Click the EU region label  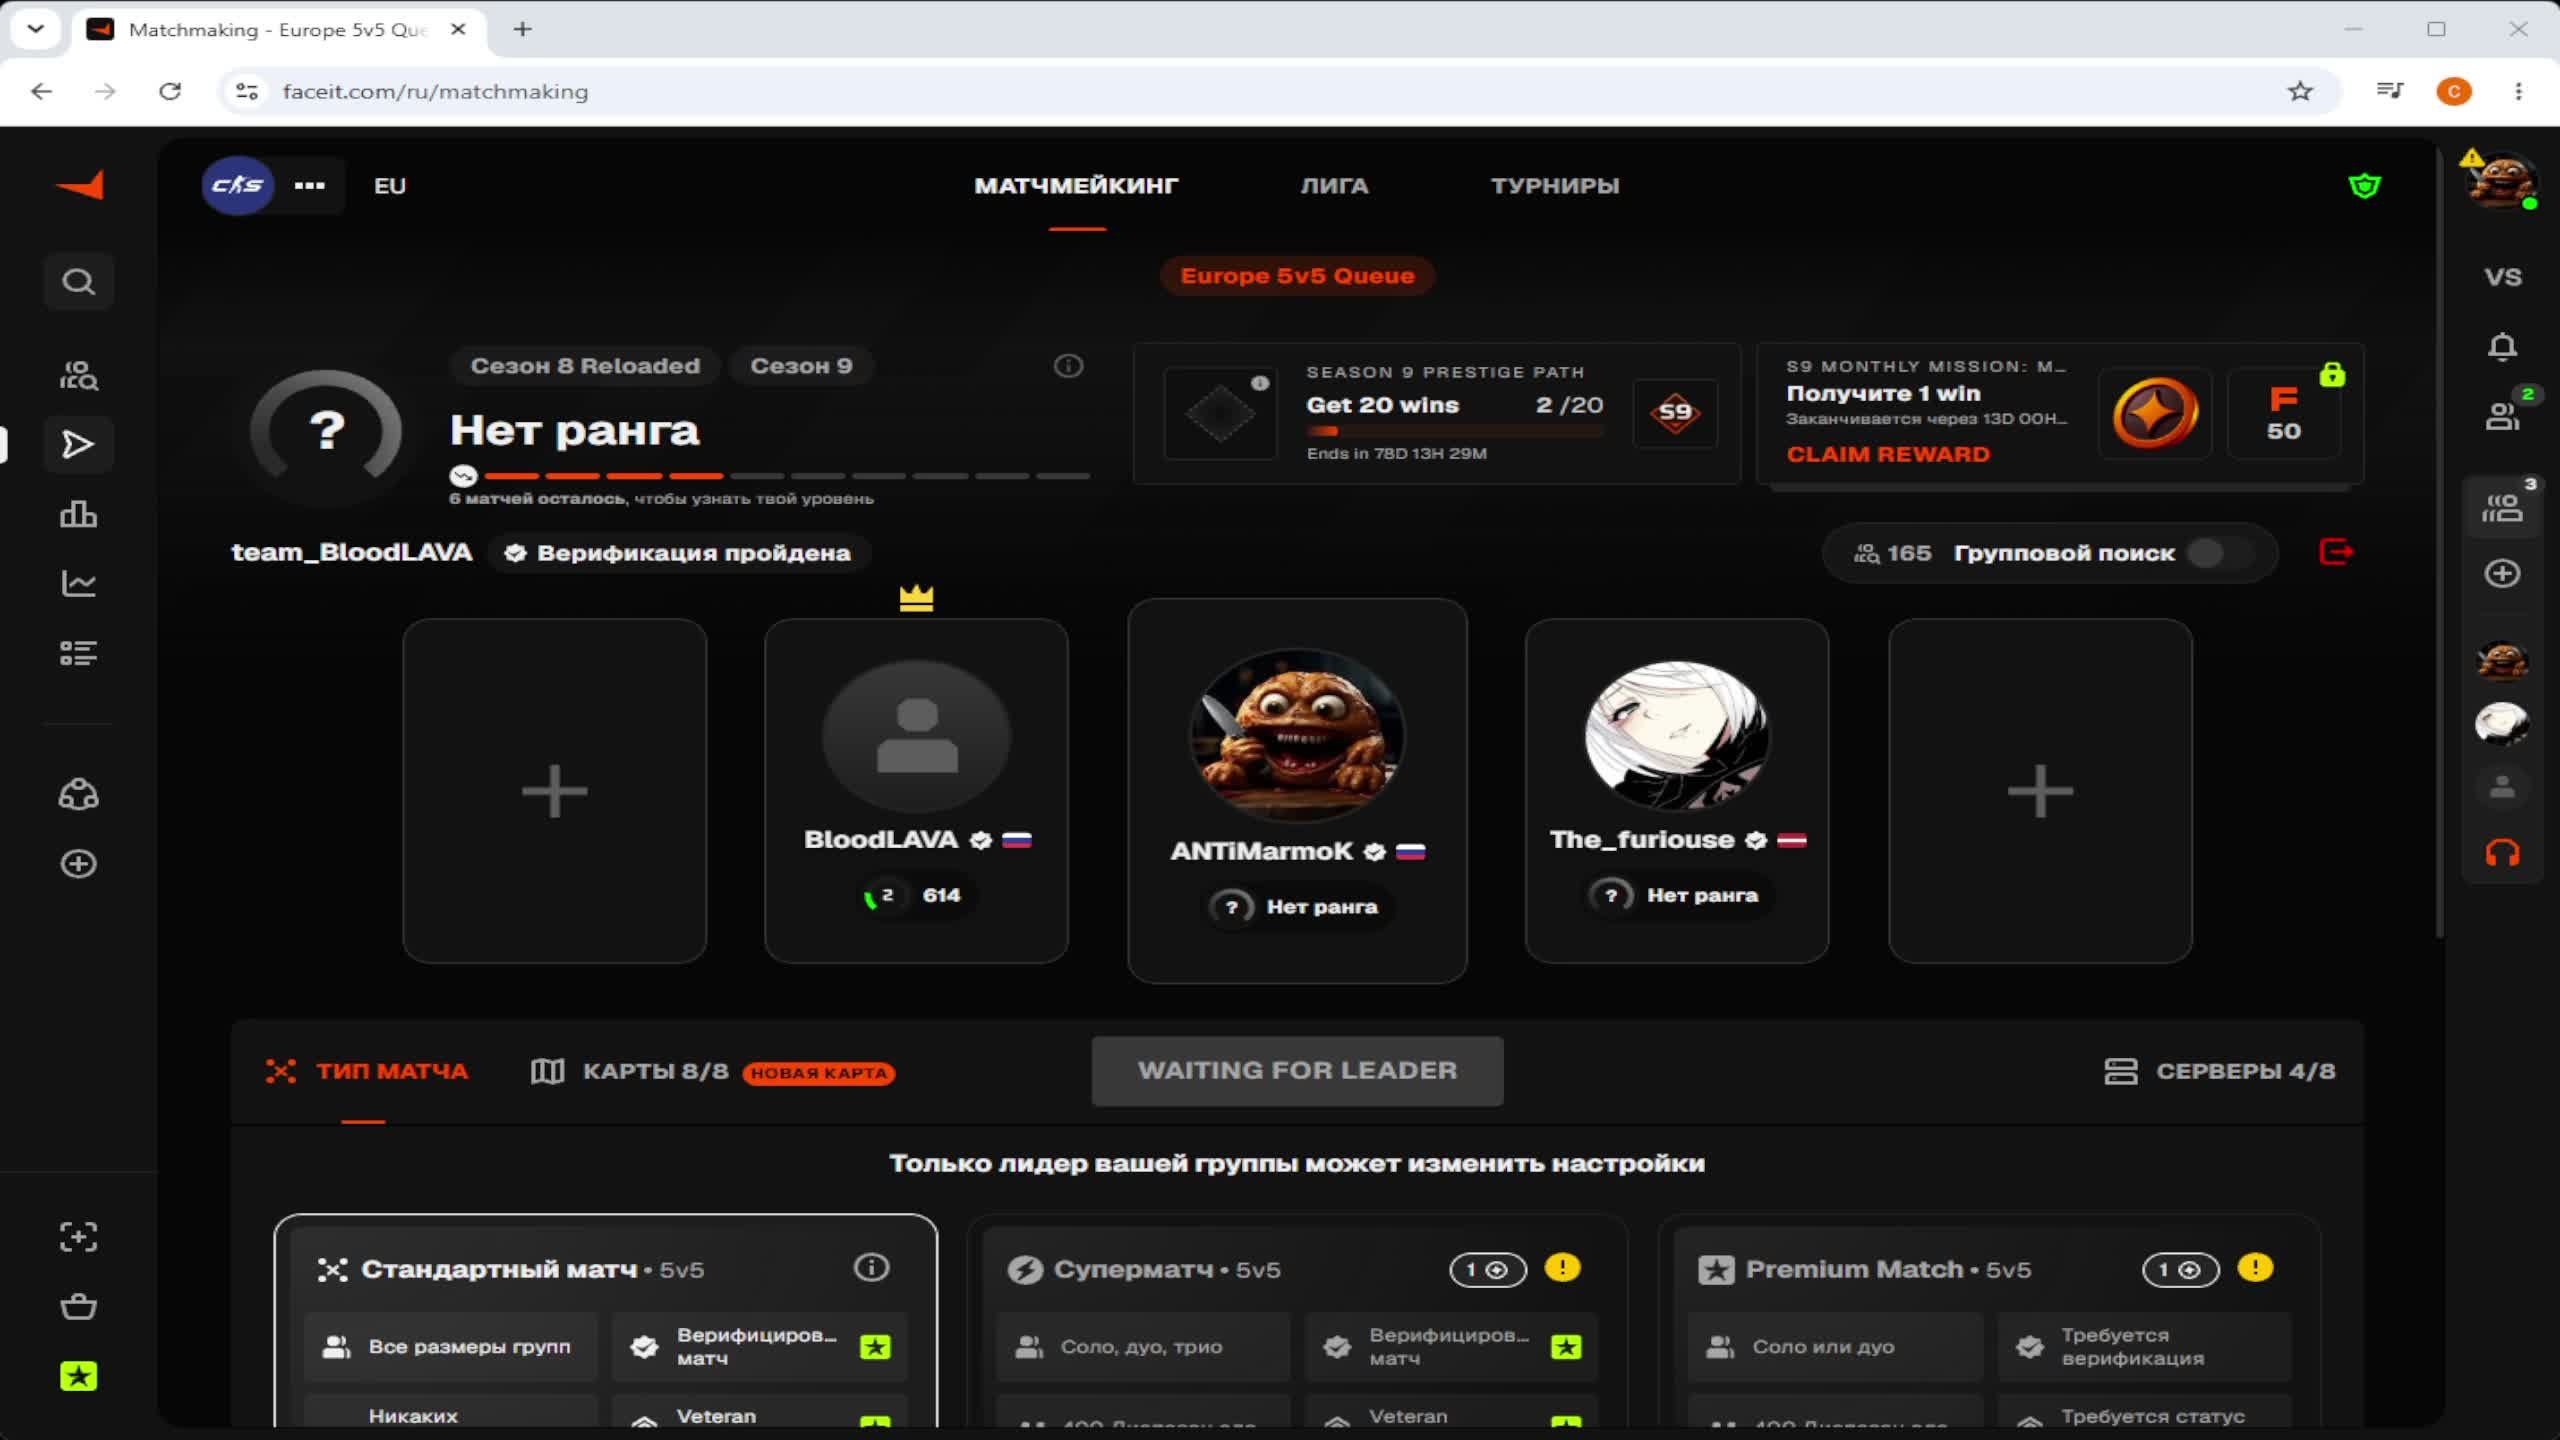click(x=390, y=186)
